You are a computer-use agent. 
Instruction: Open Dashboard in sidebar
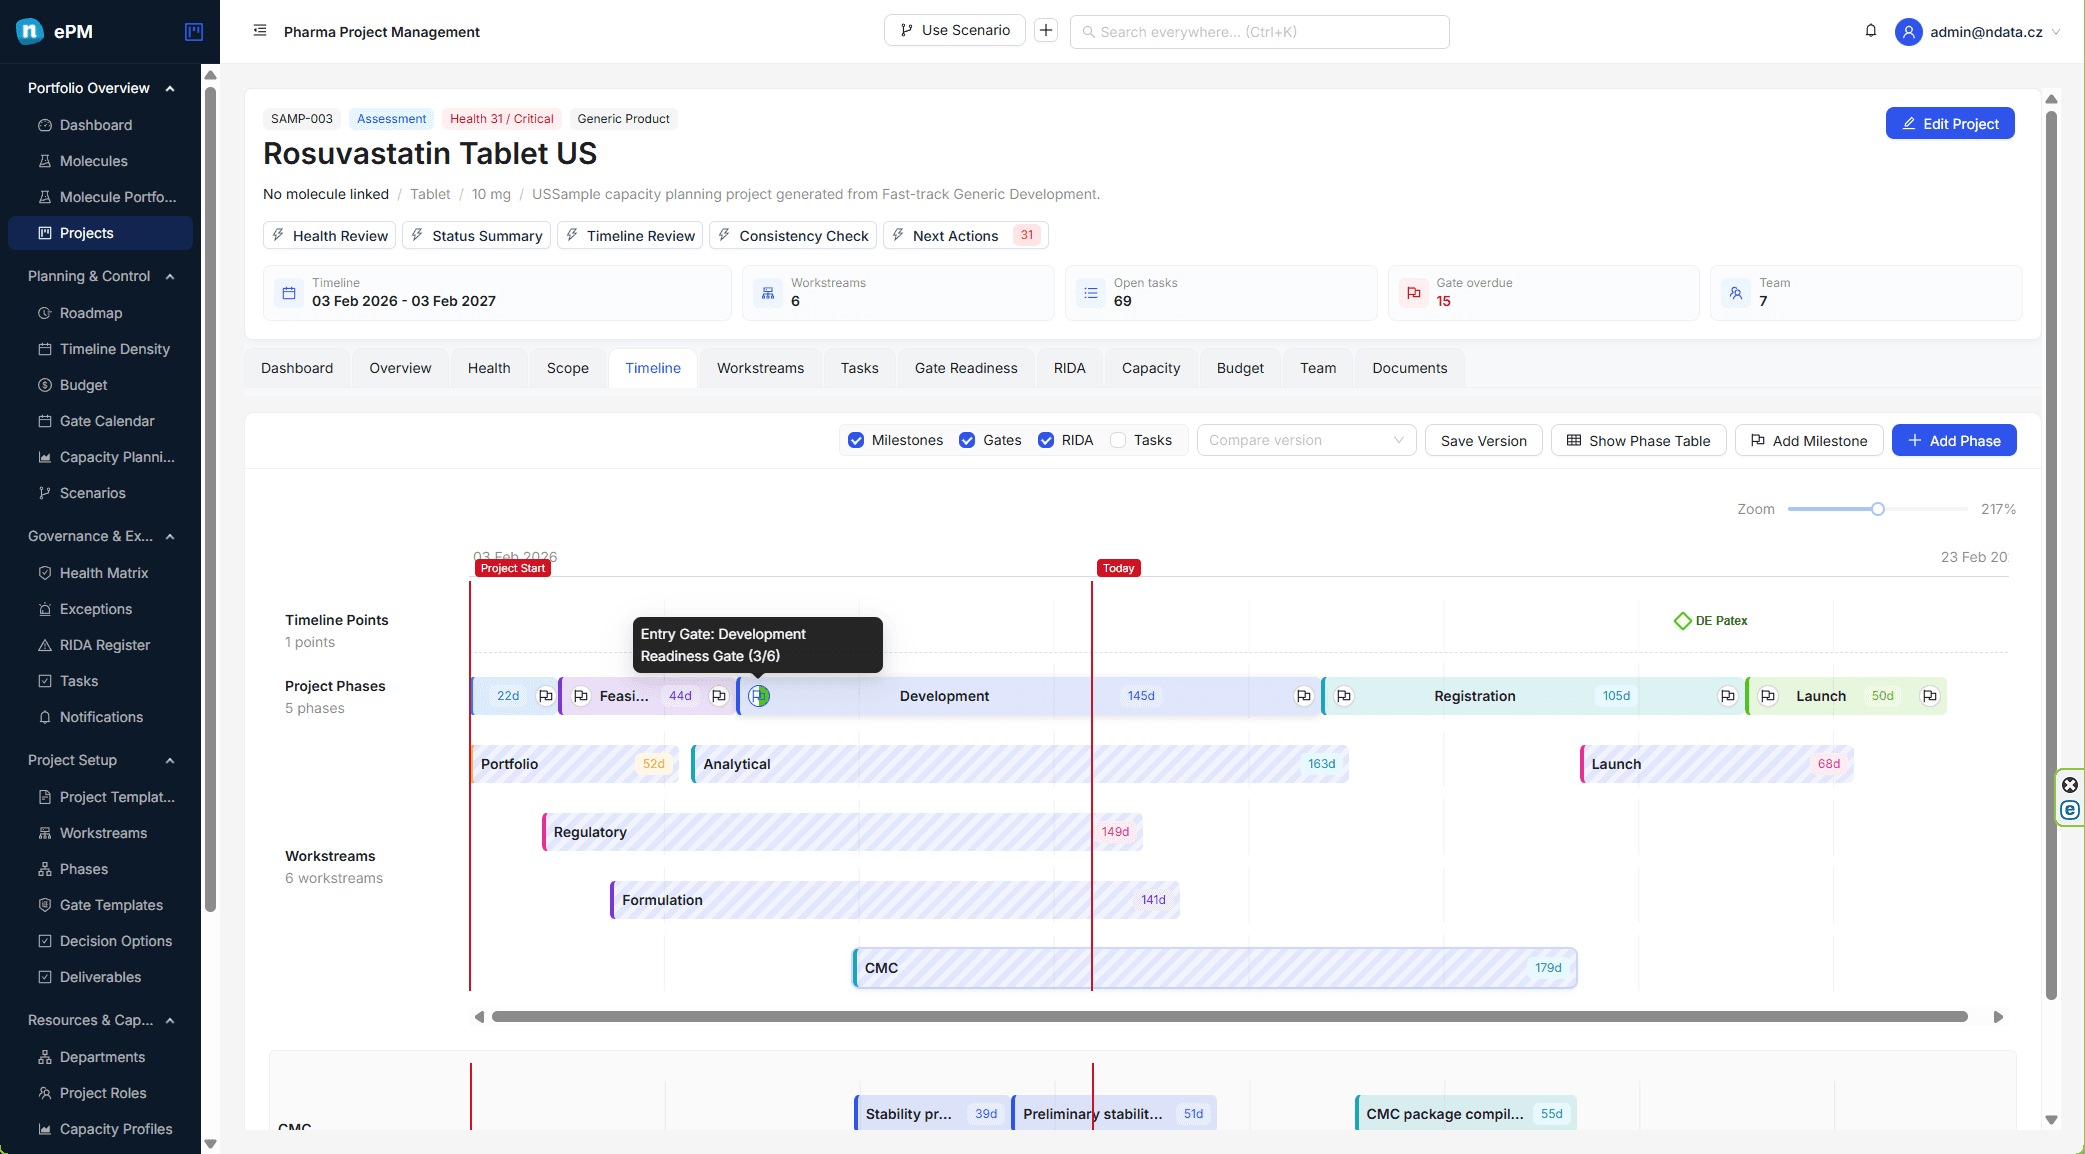click(96, 125)
